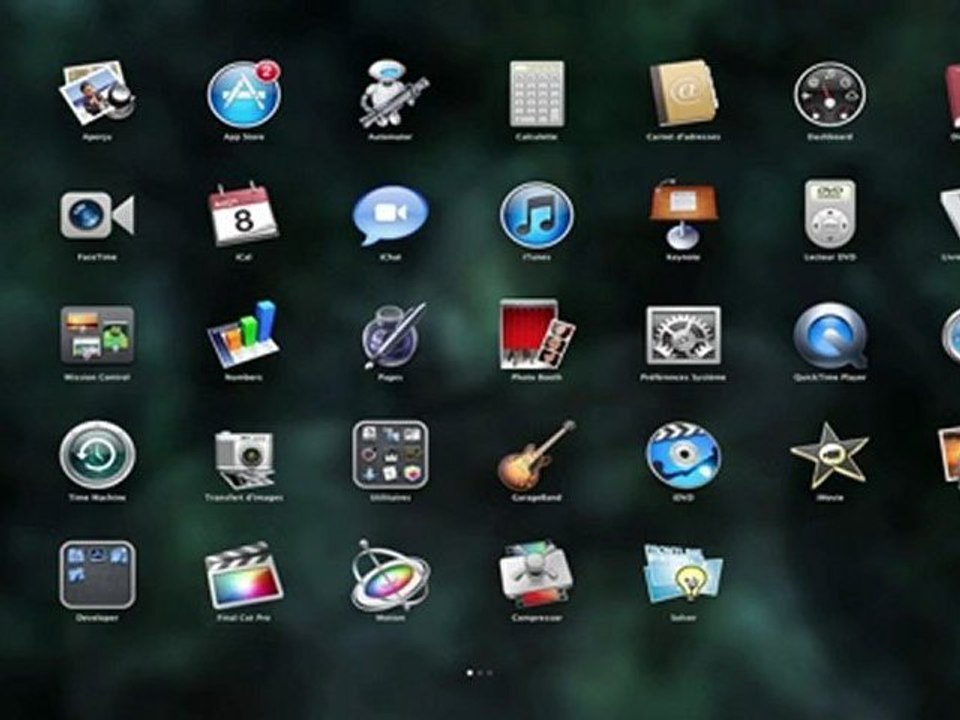This screenshot has width=960, height=720.
Task: Open the Solver lightbulb folder icon
Action: tap(683, 575)
